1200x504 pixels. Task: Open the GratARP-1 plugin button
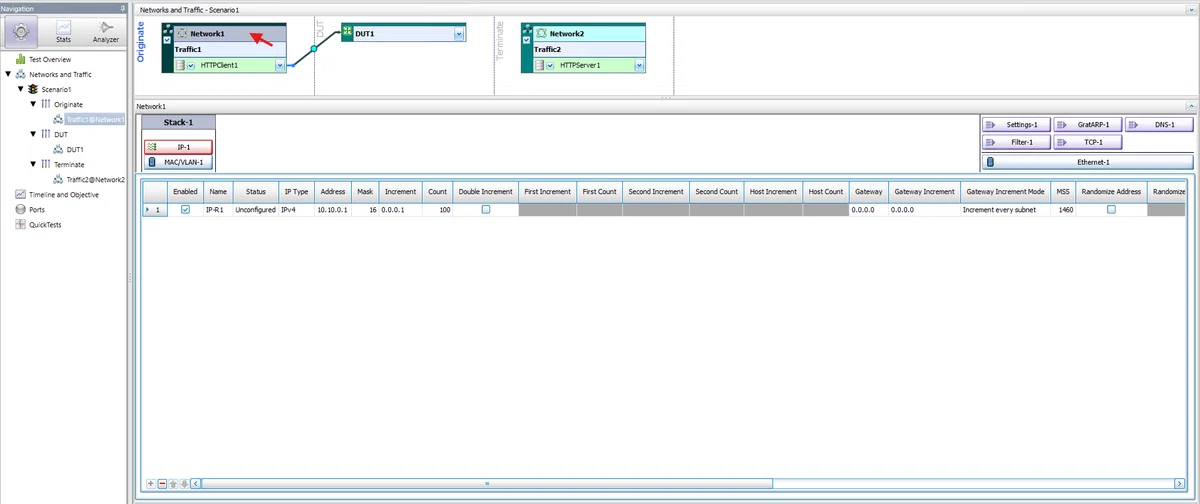(1087, 125)
